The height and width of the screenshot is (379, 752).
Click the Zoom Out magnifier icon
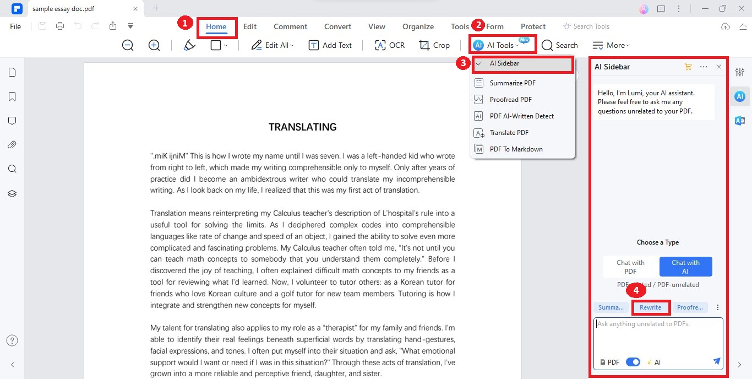pos(128,45)
